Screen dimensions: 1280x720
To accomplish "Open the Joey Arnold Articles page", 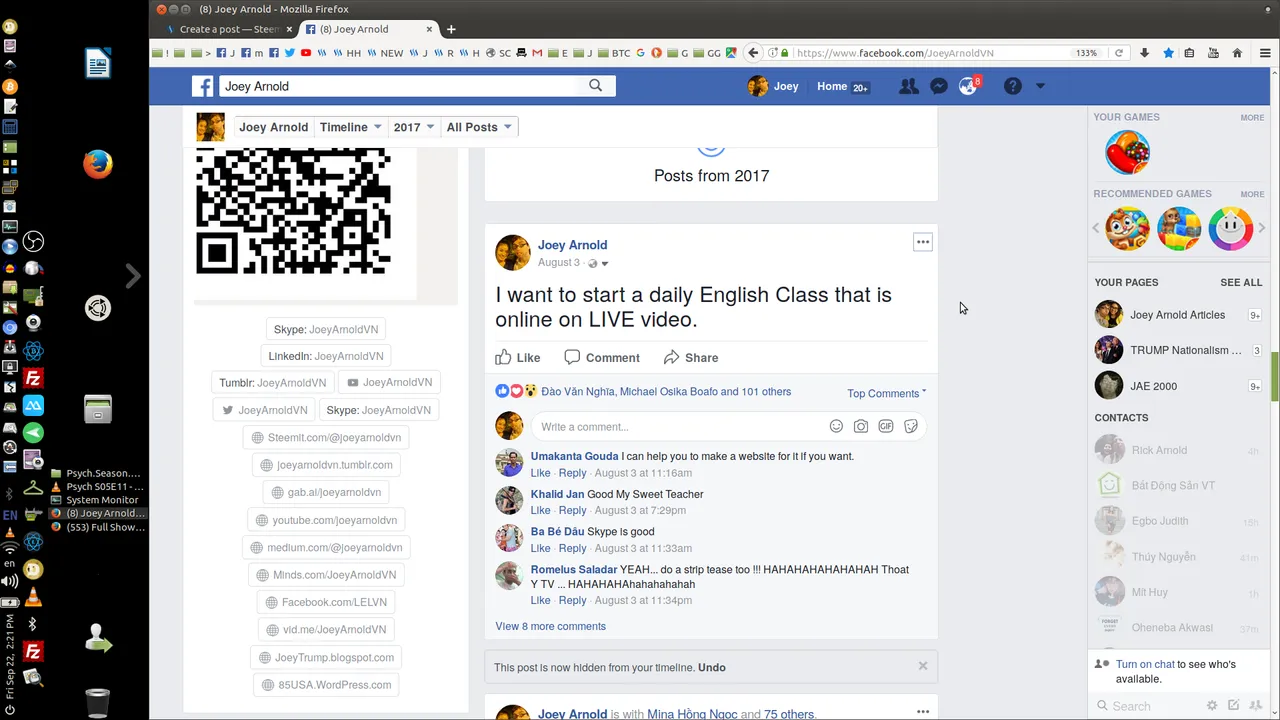I will point(1177,314).
